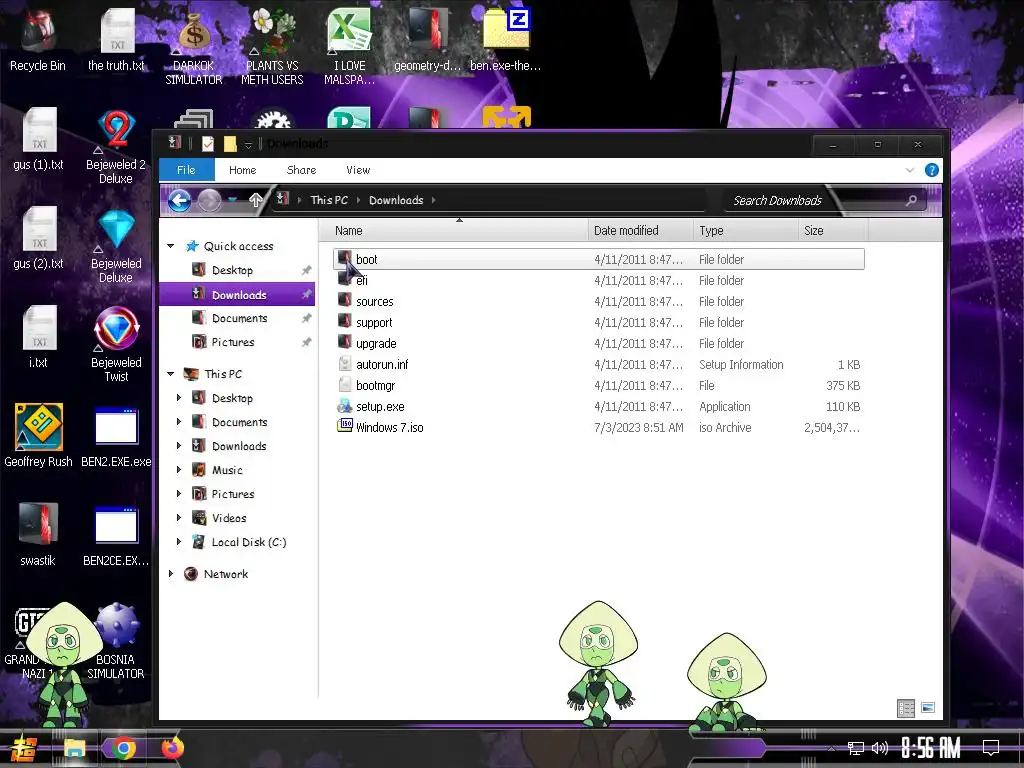
Task: Expand Local Disk (C:) node
Action: click(x=179, y=541)
